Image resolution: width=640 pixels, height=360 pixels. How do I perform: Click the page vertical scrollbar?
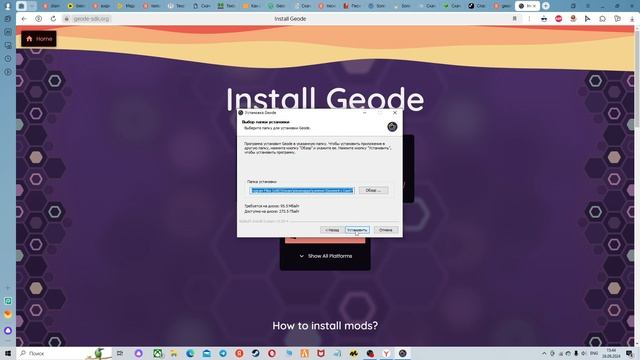(637, 78)
